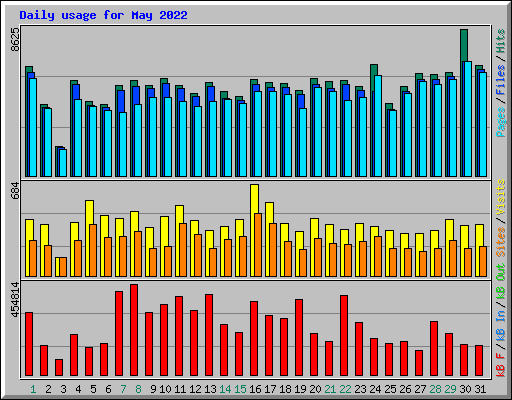This screenshot has height=400, width=512.
Task: Click day label 25 on the x-axis
Action: [390, 389]
